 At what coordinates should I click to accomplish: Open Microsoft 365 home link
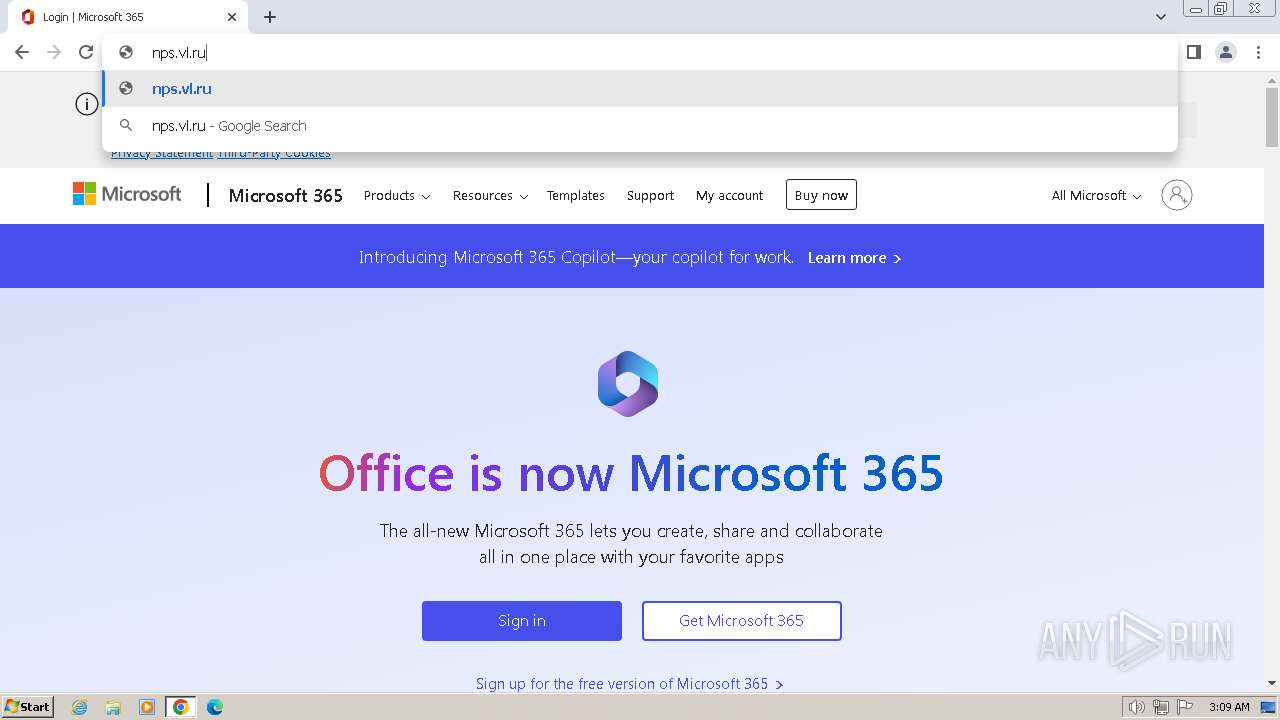pos(285,196)
